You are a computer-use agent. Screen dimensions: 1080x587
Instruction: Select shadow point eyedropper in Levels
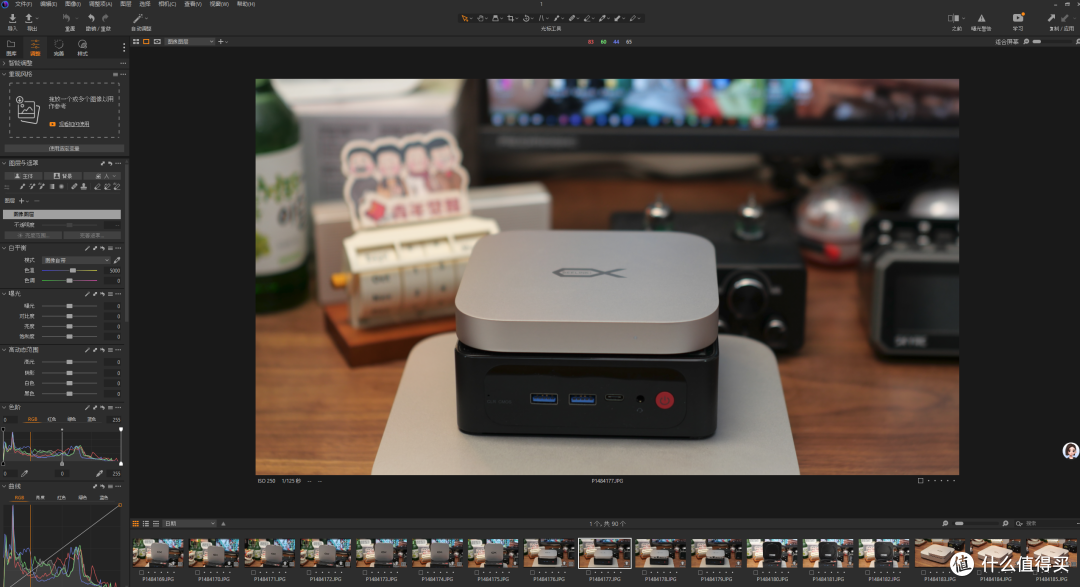pos(25,474)
